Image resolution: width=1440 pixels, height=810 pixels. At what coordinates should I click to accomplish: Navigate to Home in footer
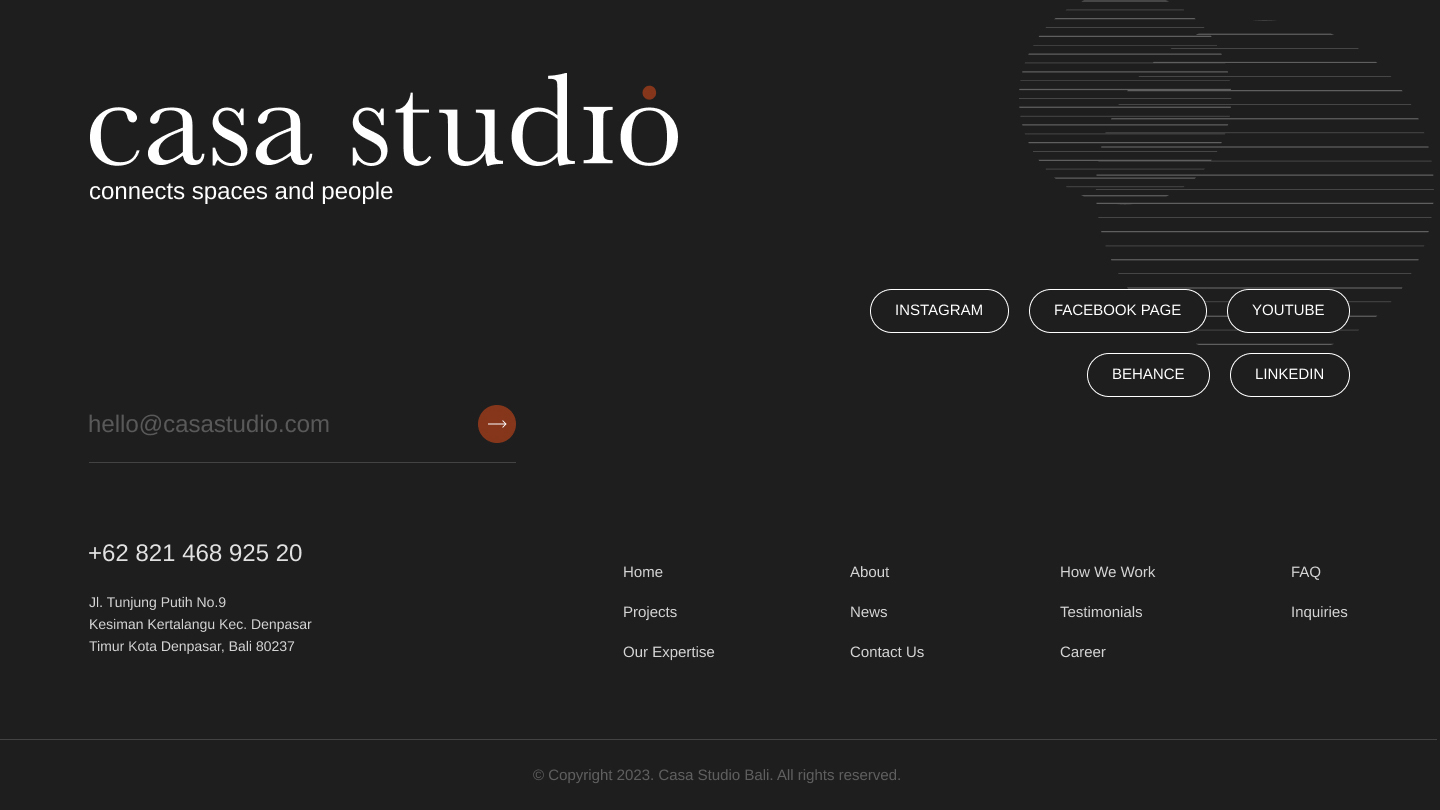coord(643,572)
